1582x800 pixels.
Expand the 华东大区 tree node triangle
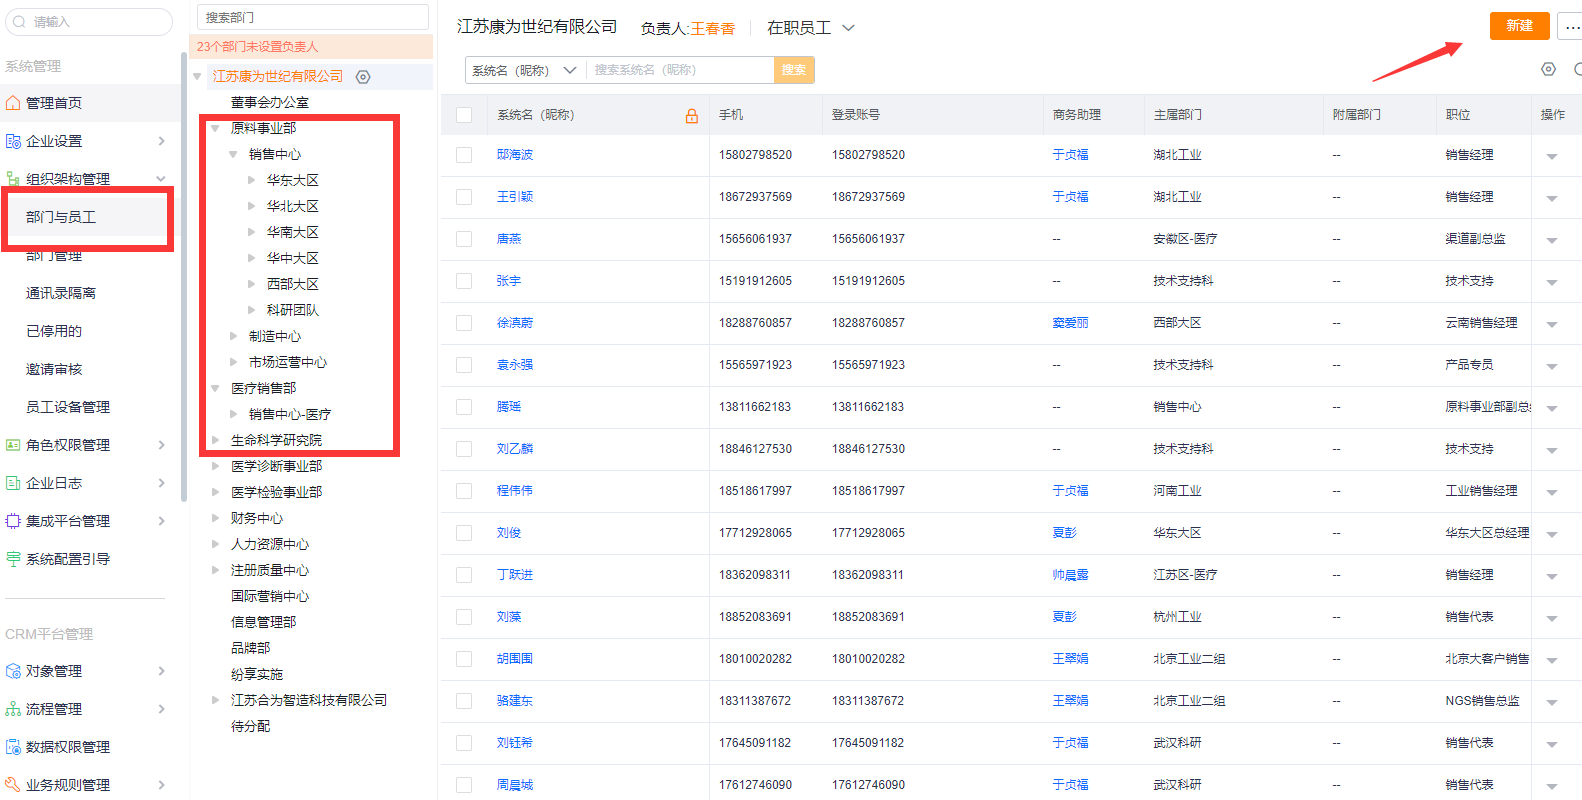point(251,180)
